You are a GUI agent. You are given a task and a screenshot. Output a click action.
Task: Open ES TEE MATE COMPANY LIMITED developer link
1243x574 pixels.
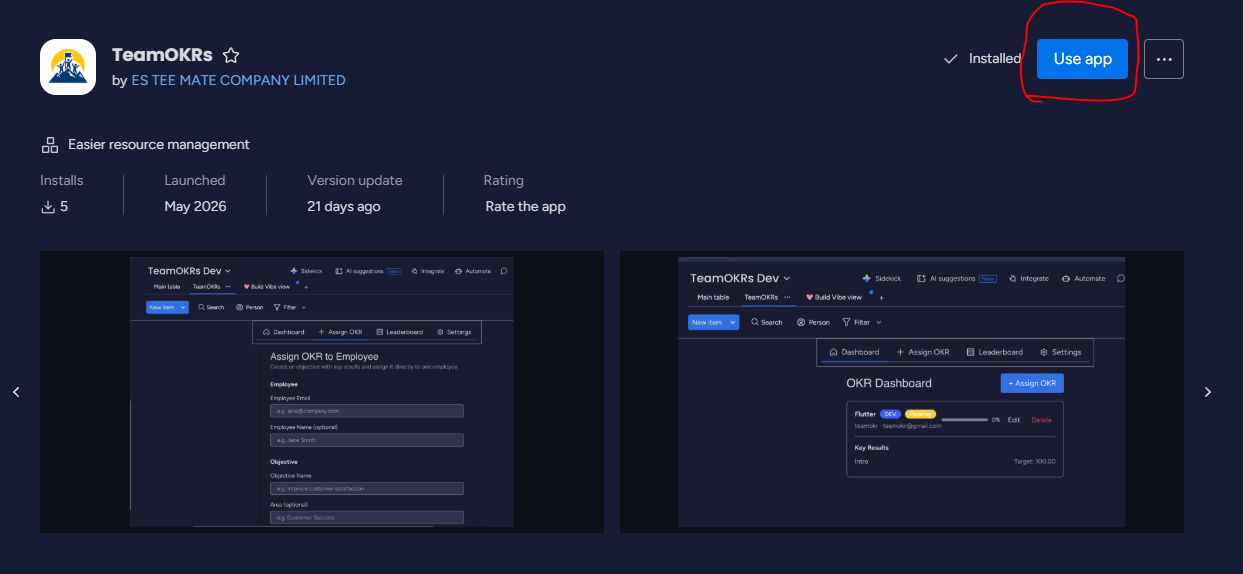(x=238, y=80)
